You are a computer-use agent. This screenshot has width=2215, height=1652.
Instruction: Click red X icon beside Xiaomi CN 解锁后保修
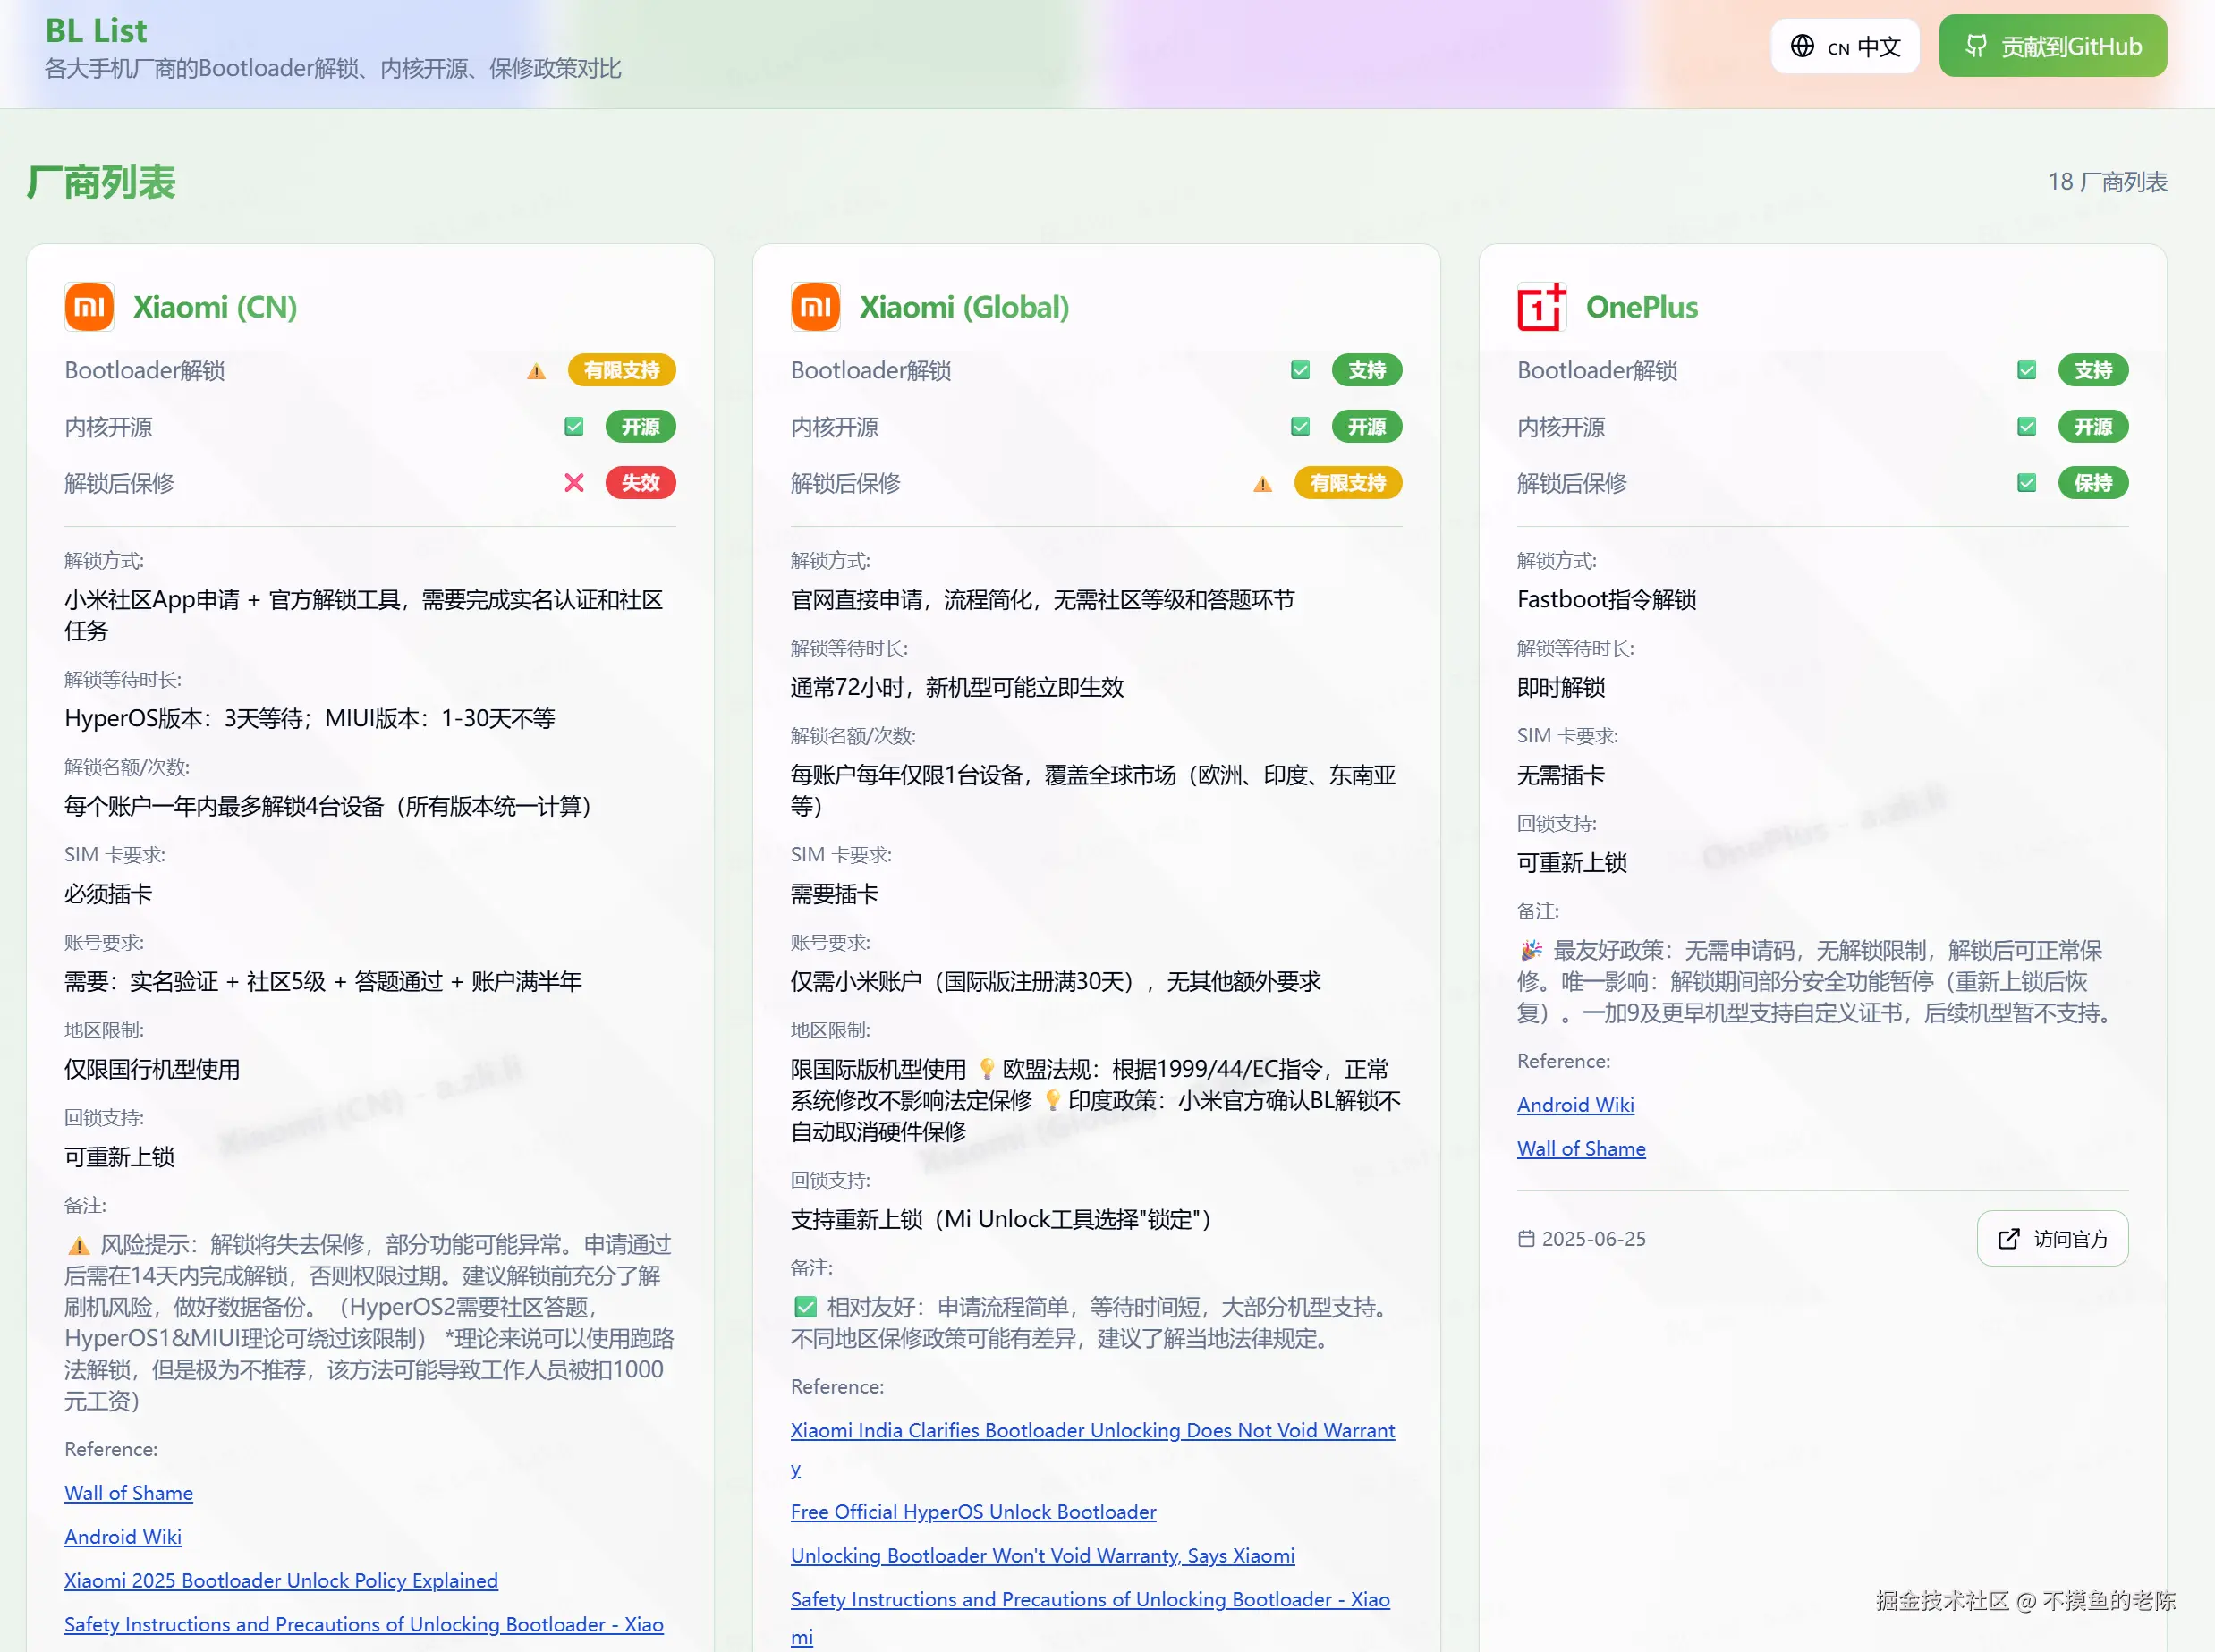574,483
